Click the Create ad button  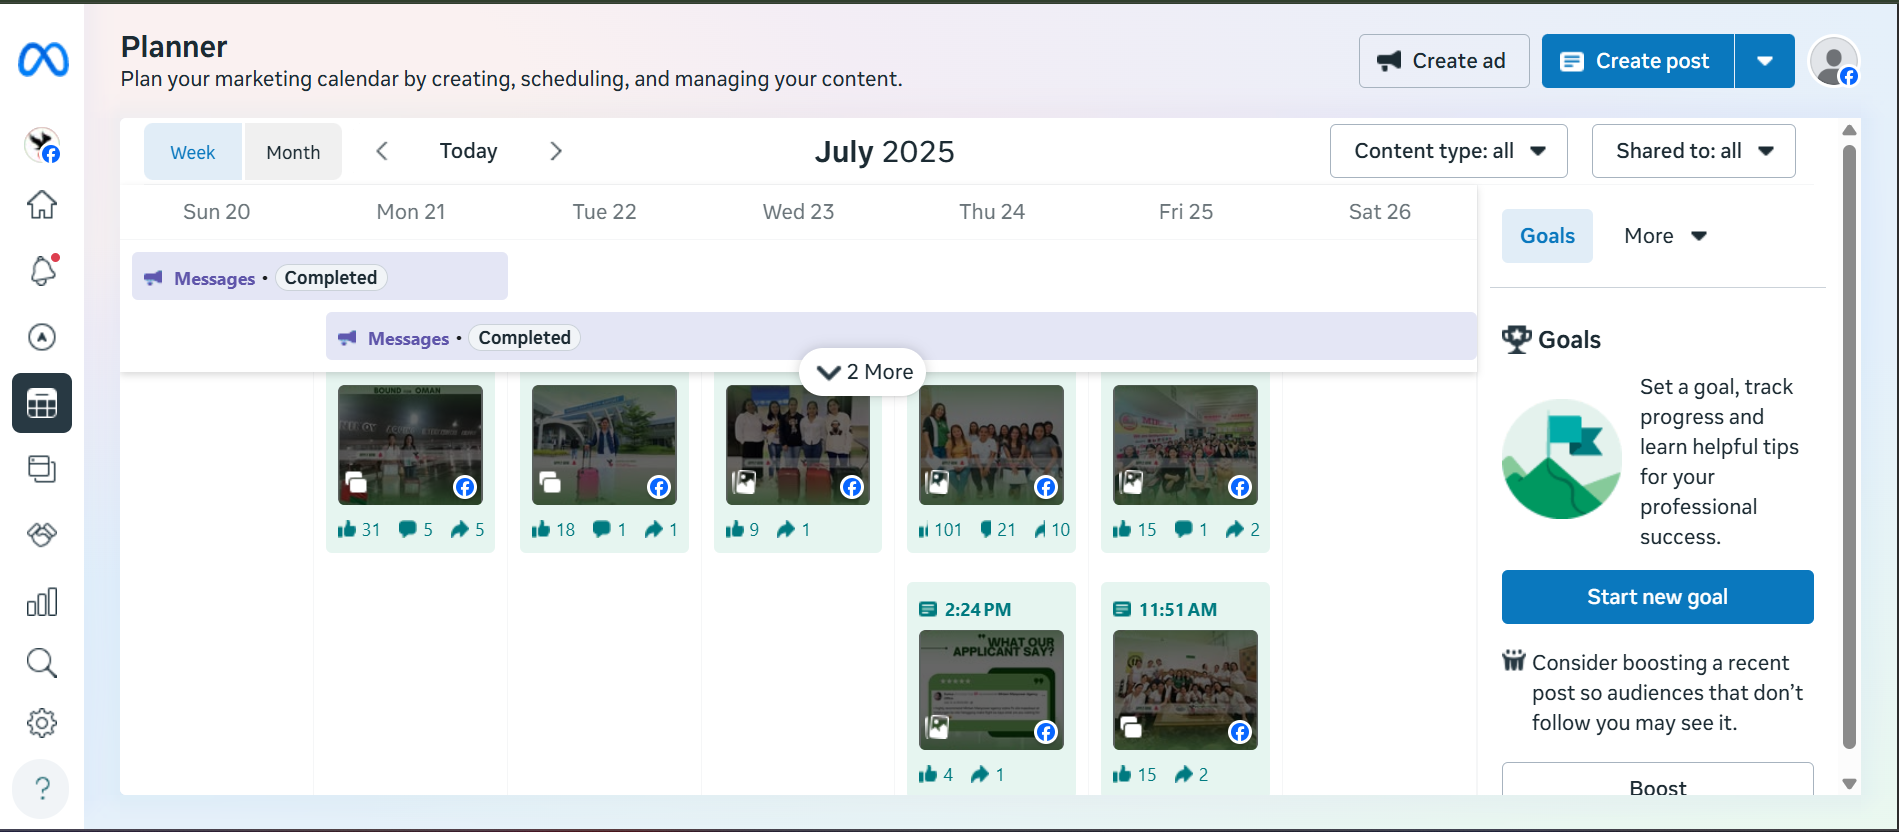1443,61
